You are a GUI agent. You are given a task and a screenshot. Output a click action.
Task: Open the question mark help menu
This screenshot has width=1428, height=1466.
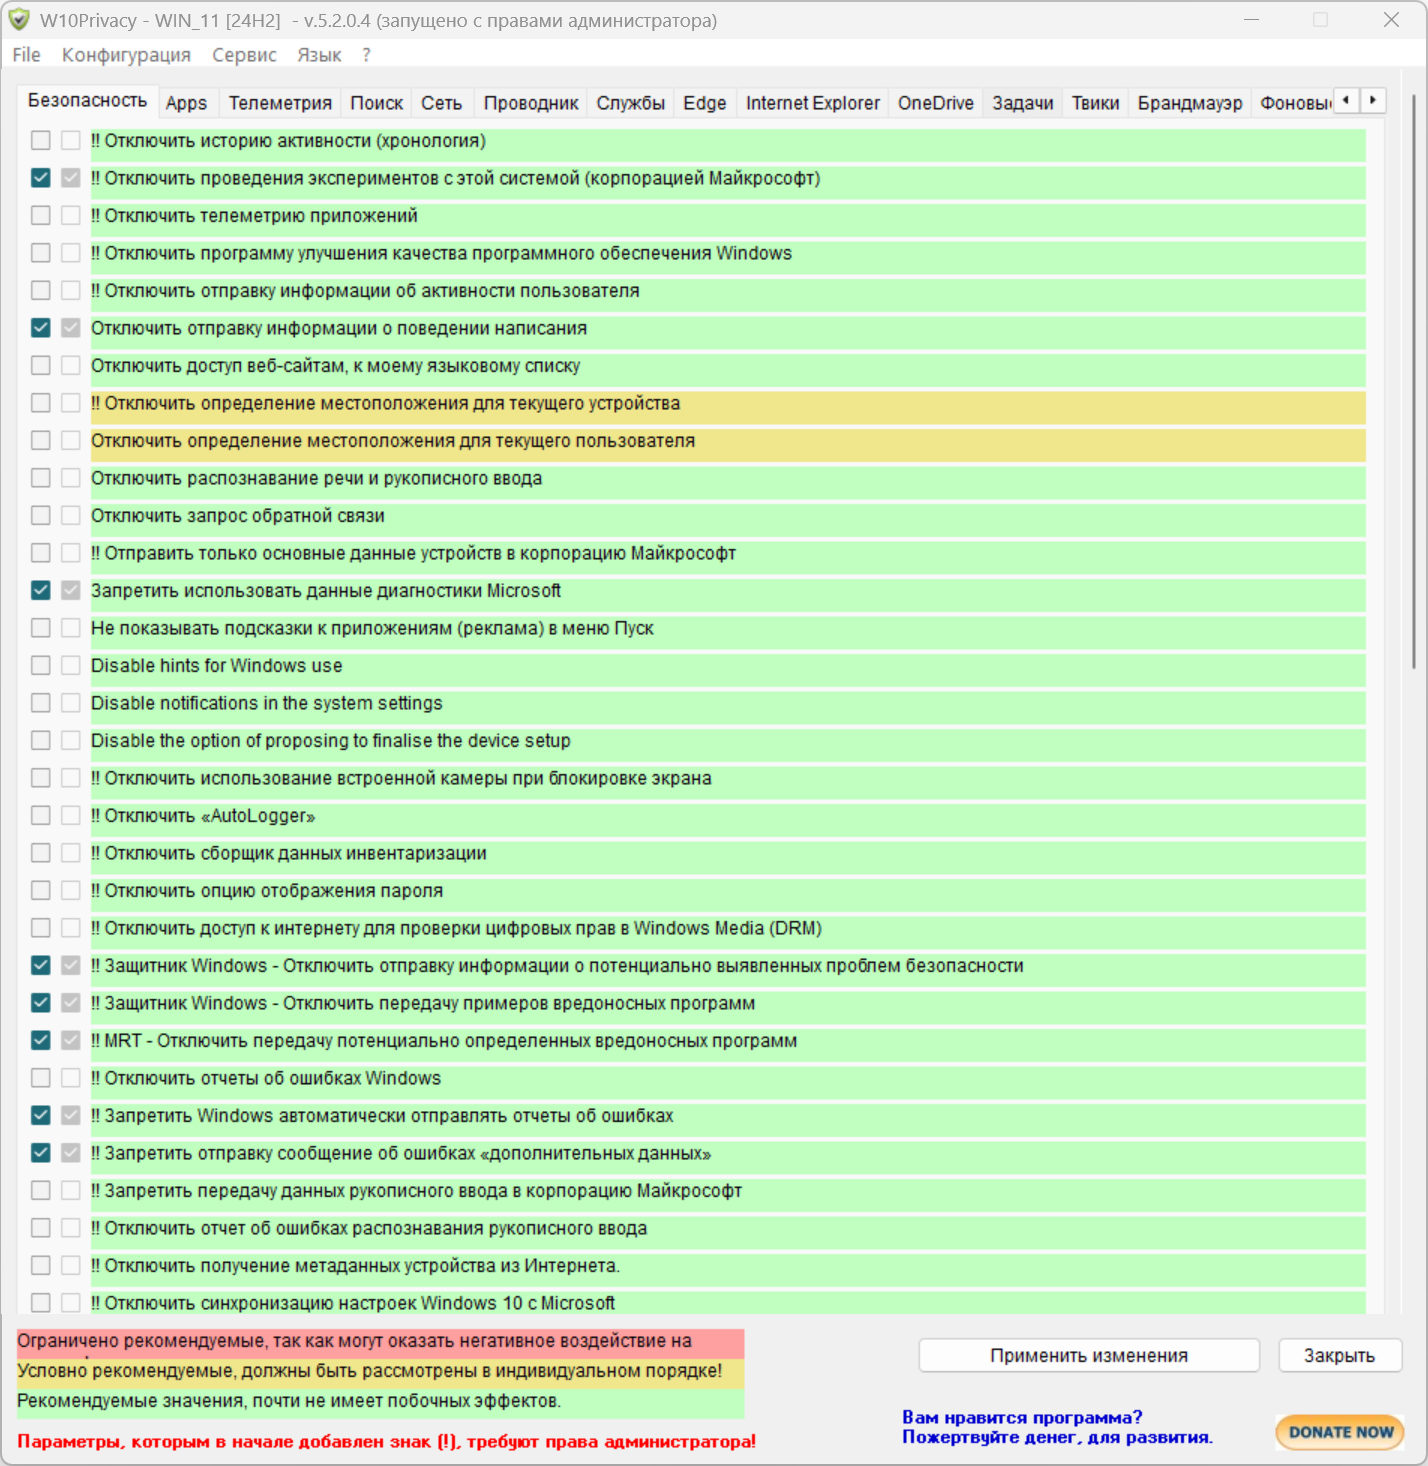[x=366, y=55]
